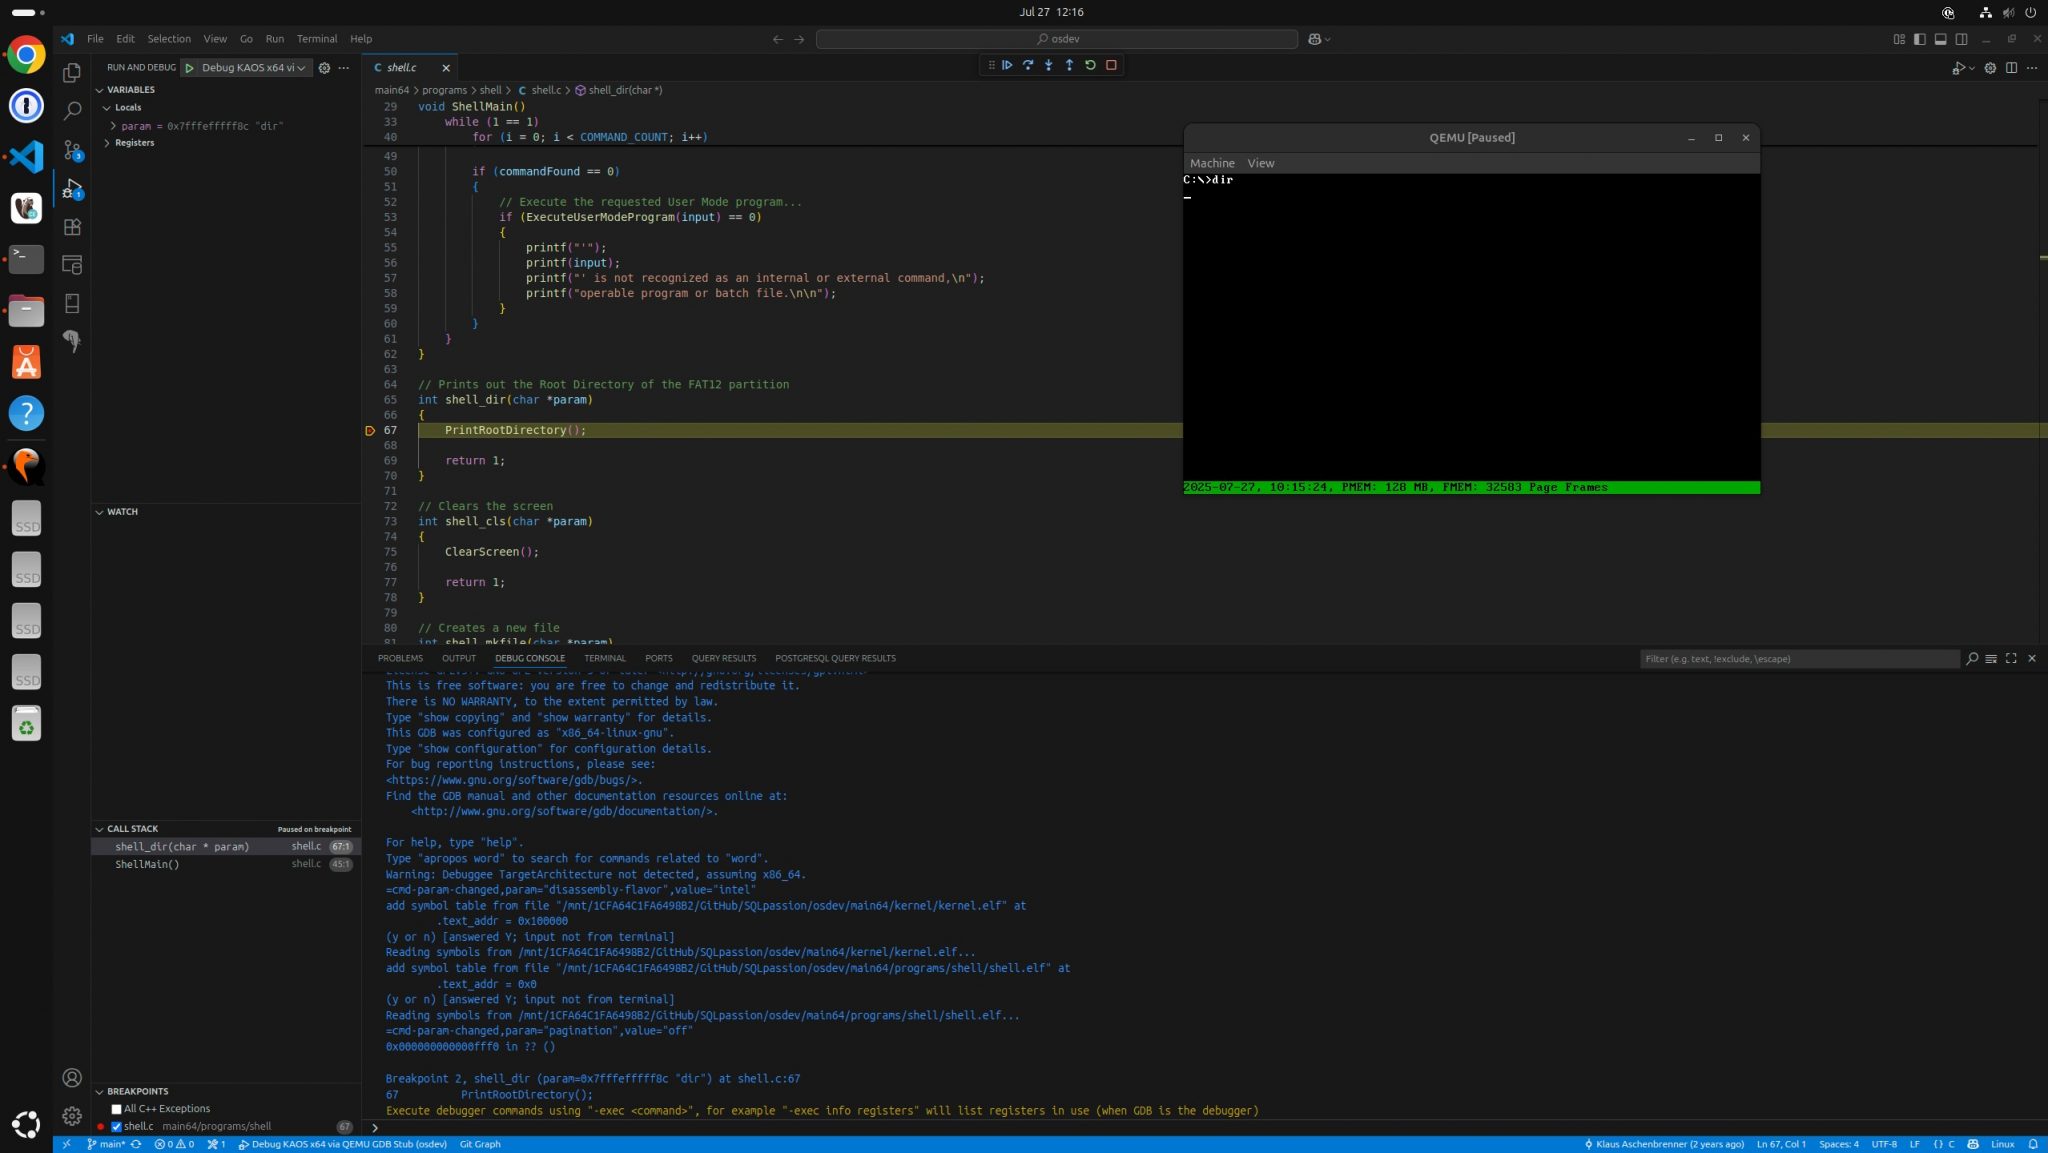The height and width of the screenshot is (1153, 2048).
Task: Open Source Control view
Action: coord(72,150)
